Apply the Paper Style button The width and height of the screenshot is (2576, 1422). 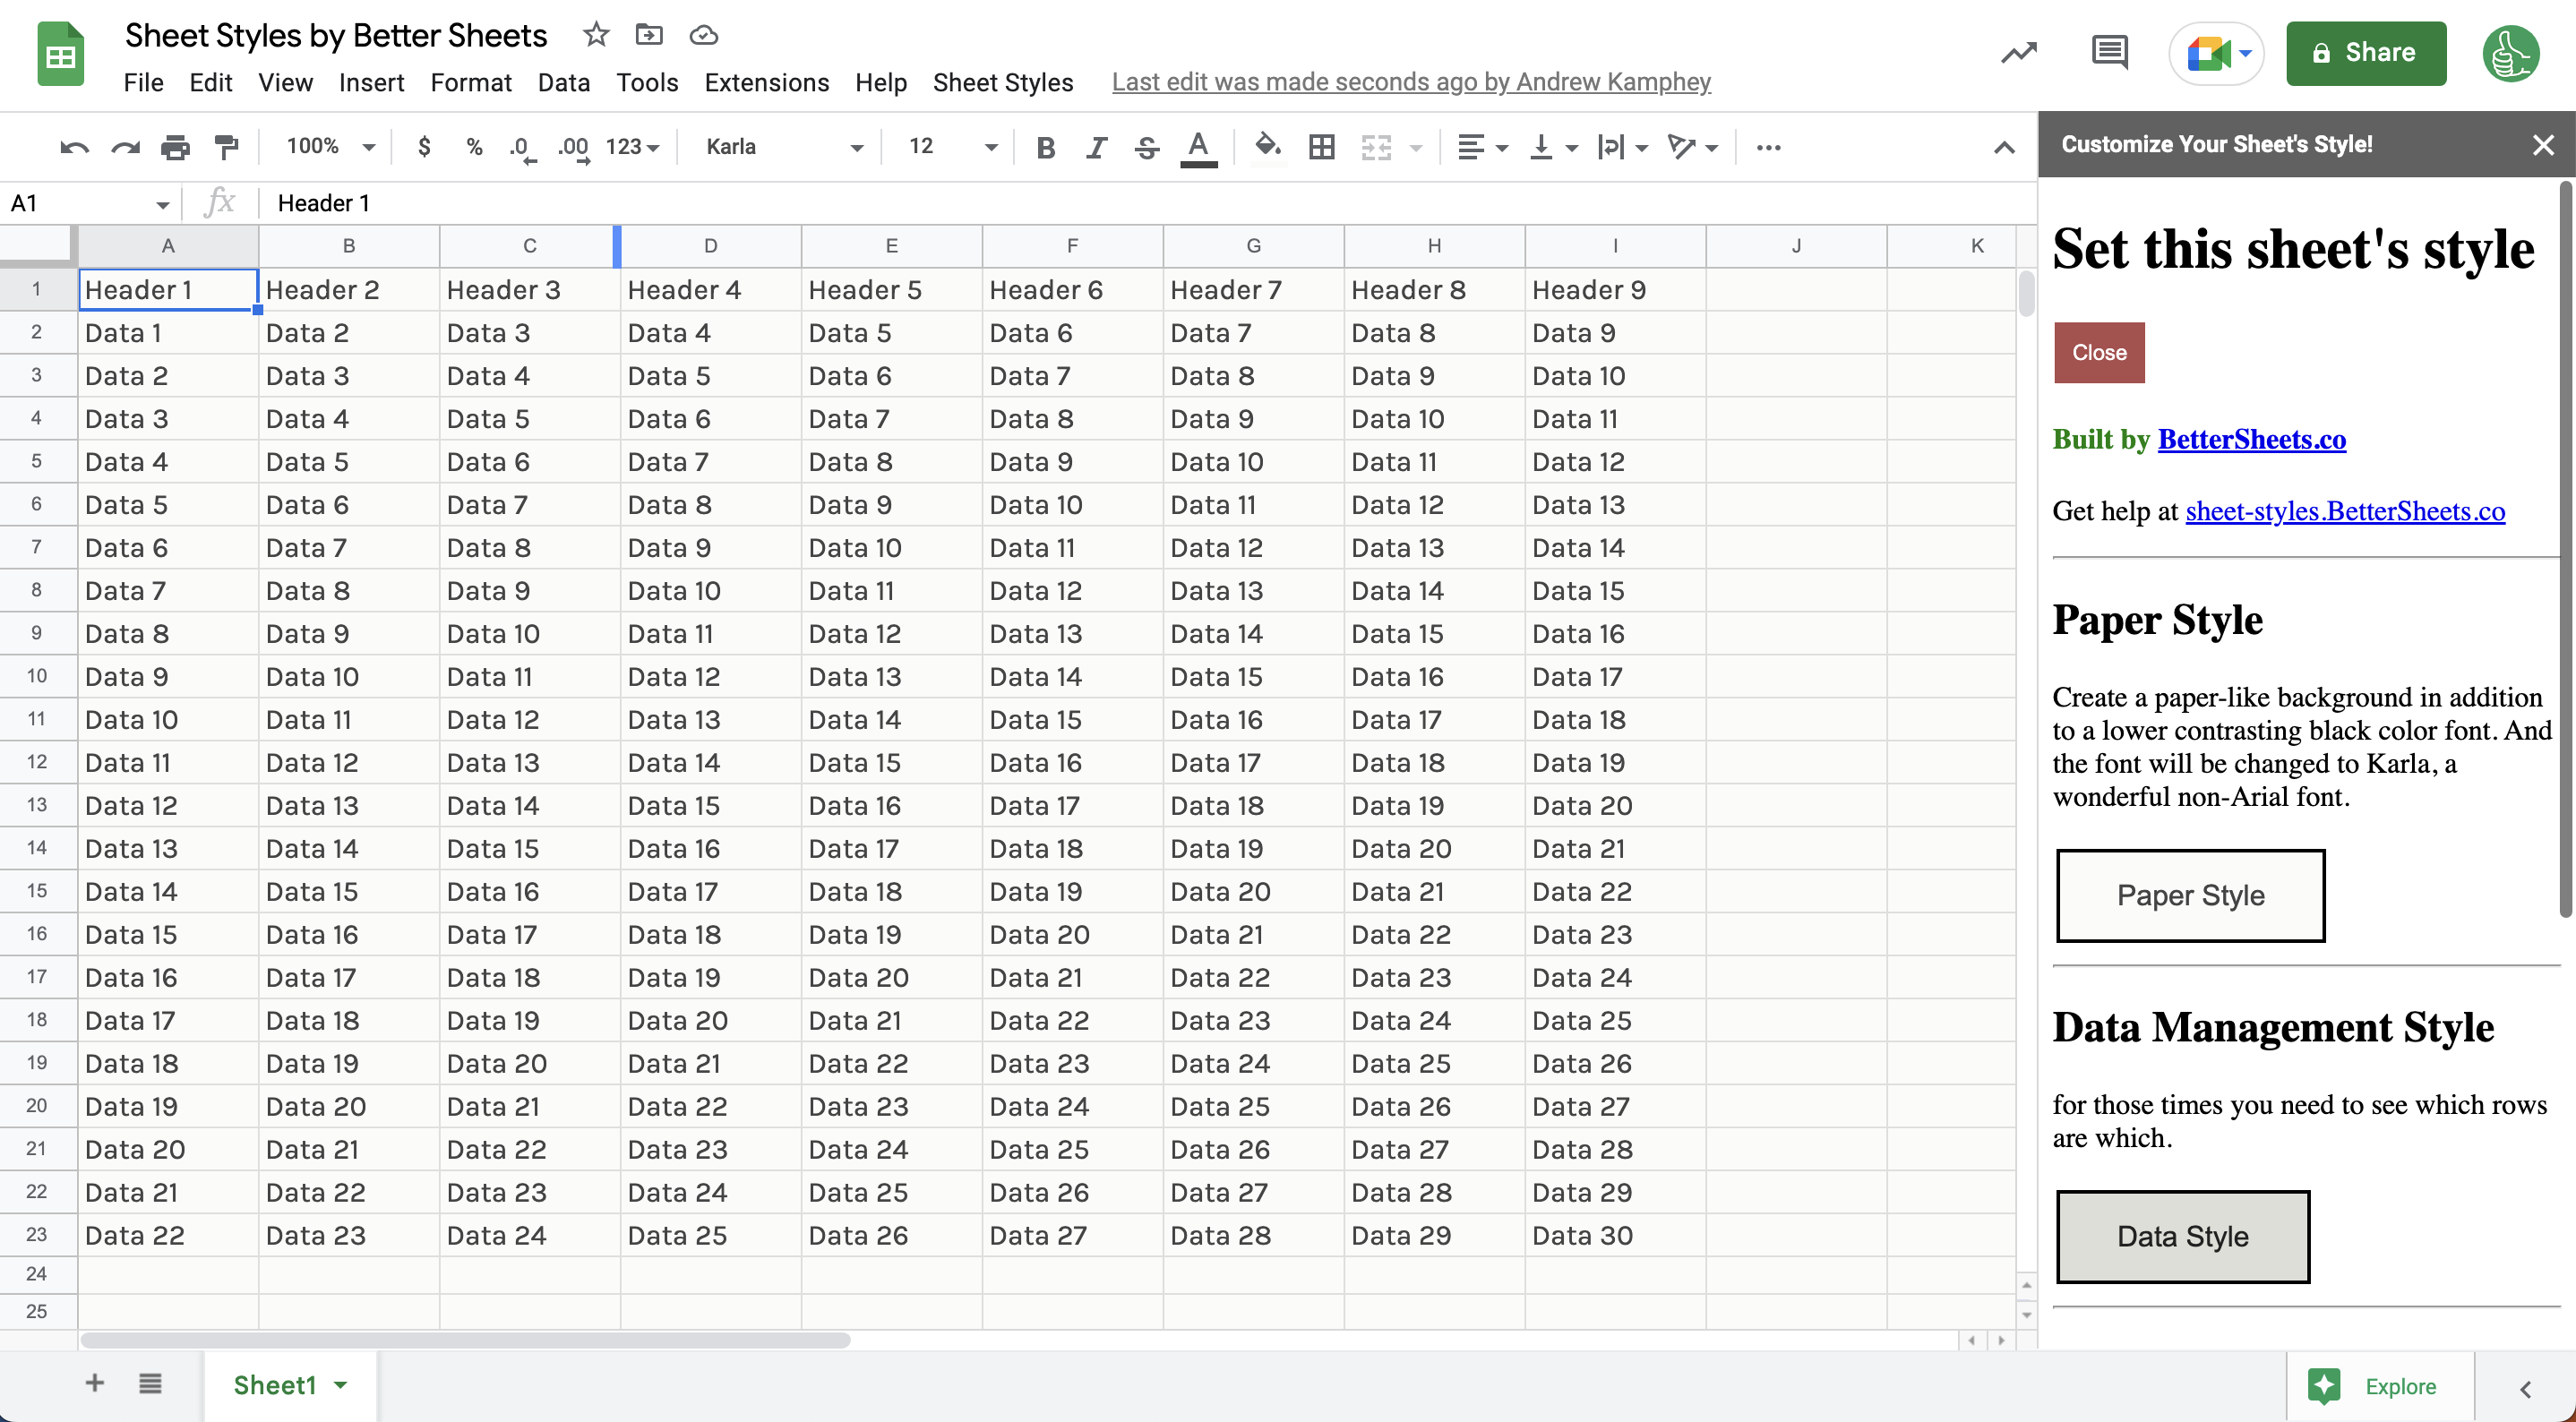tap(2190, 895)
